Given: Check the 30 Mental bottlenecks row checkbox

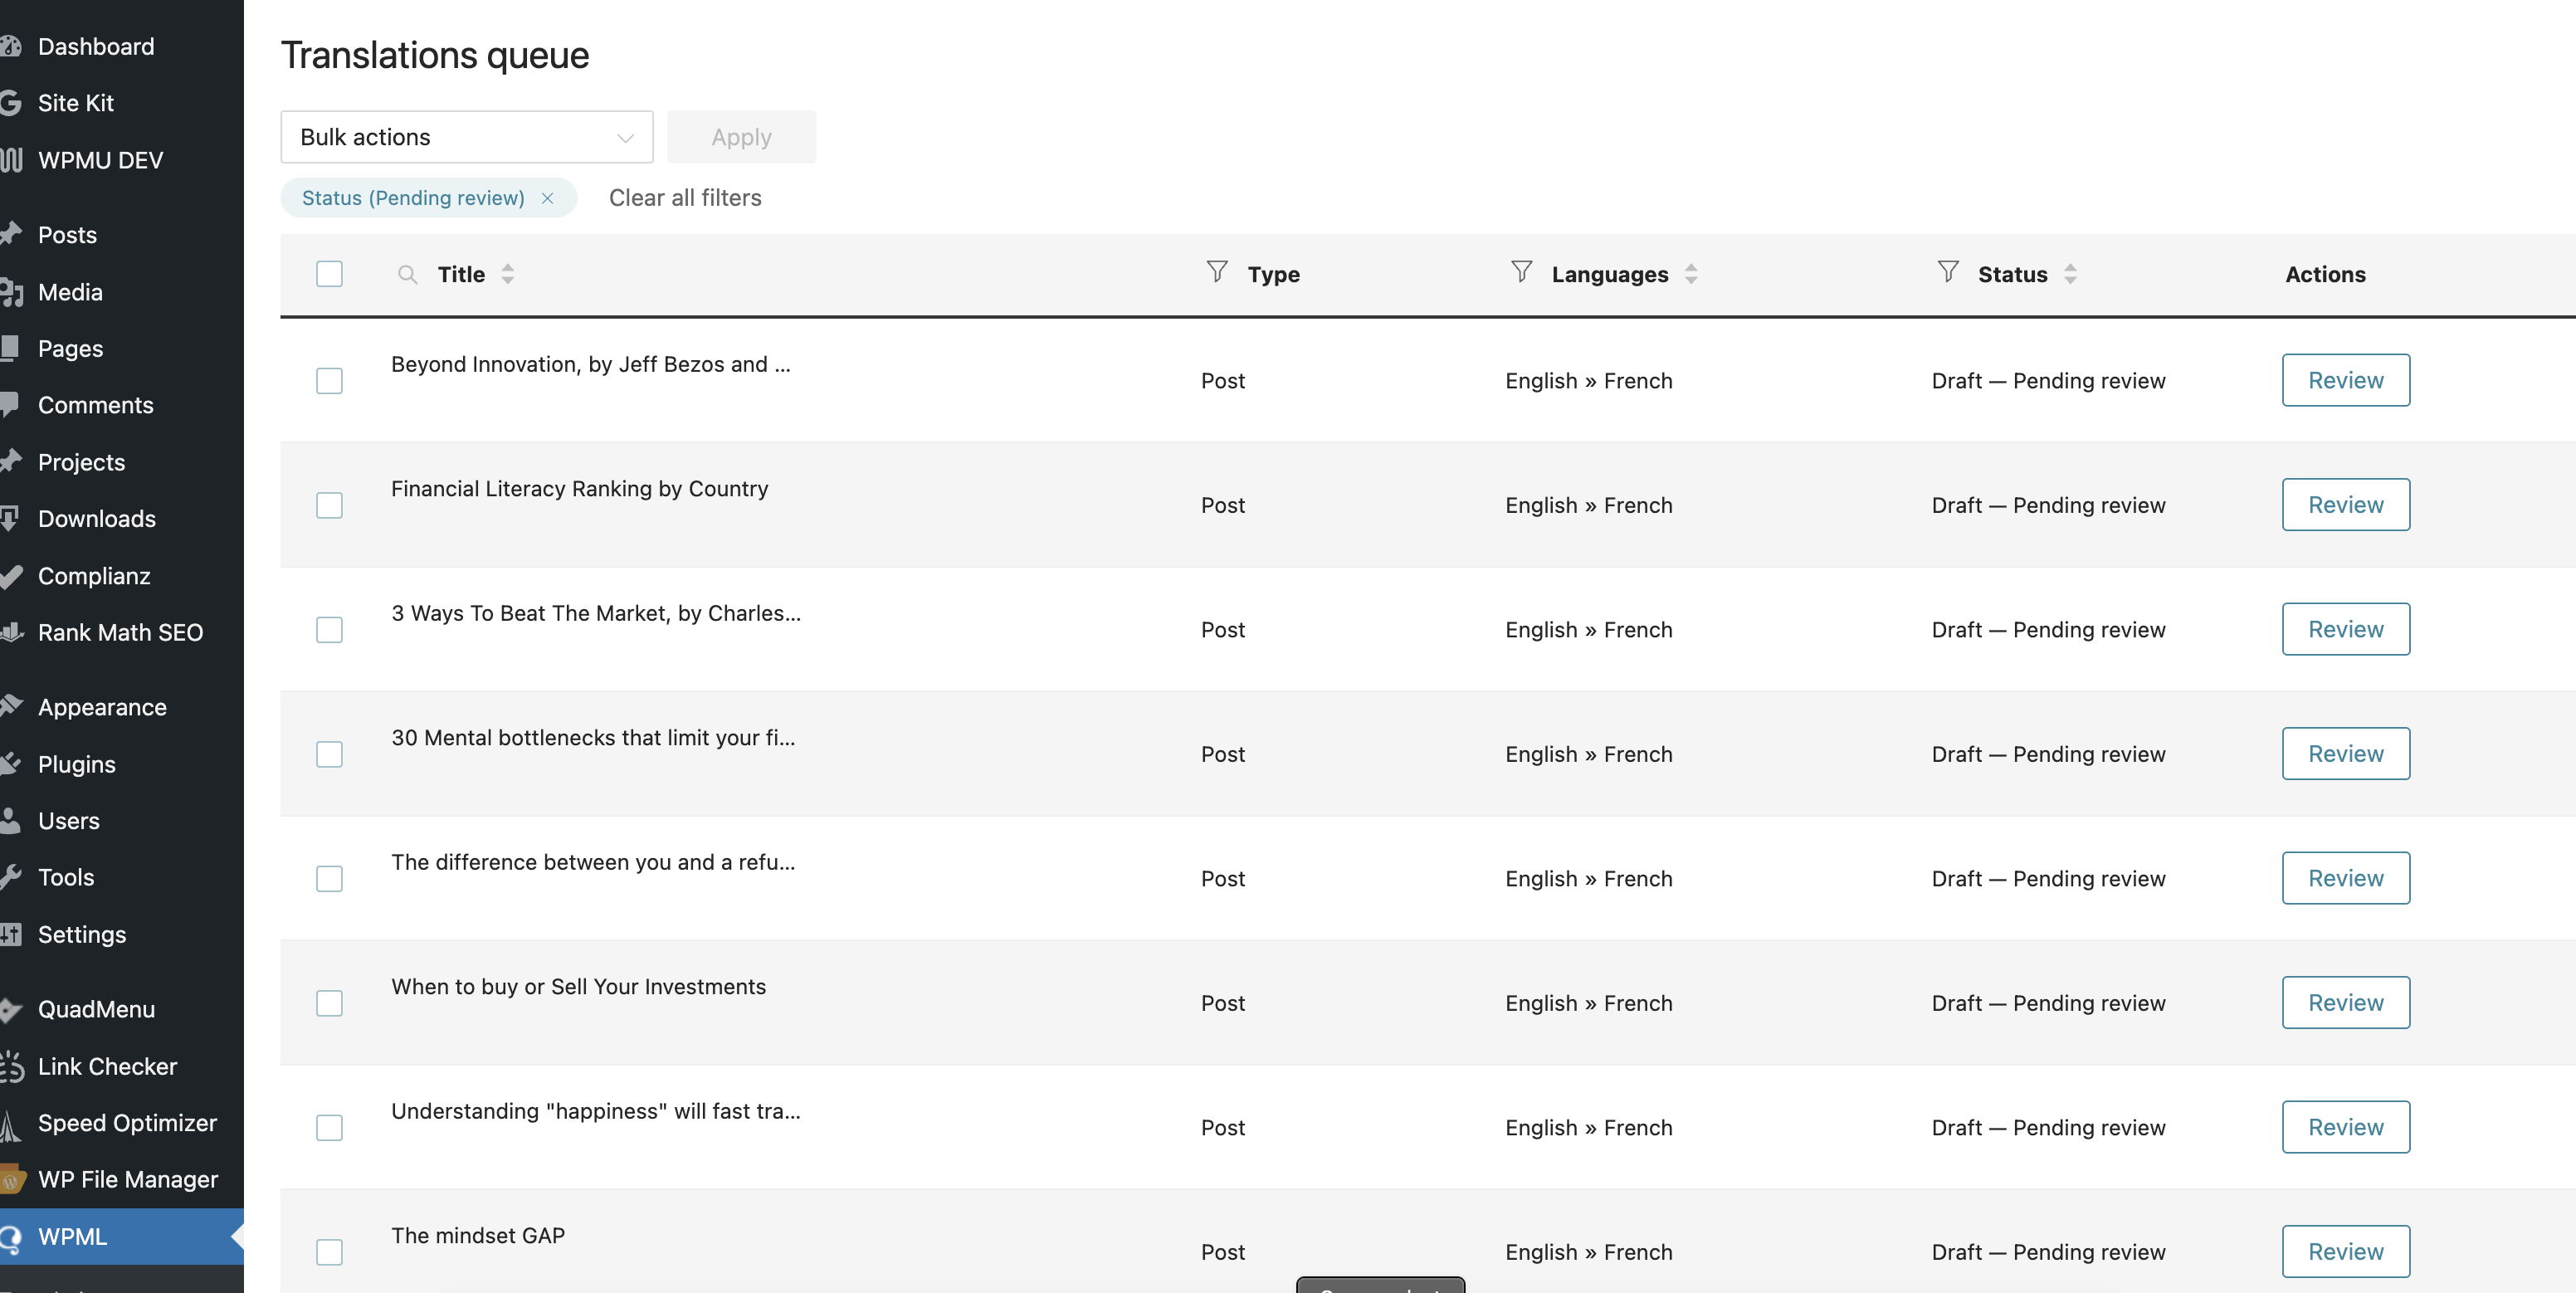Looking at the screenshot, I should click(329, 754).
